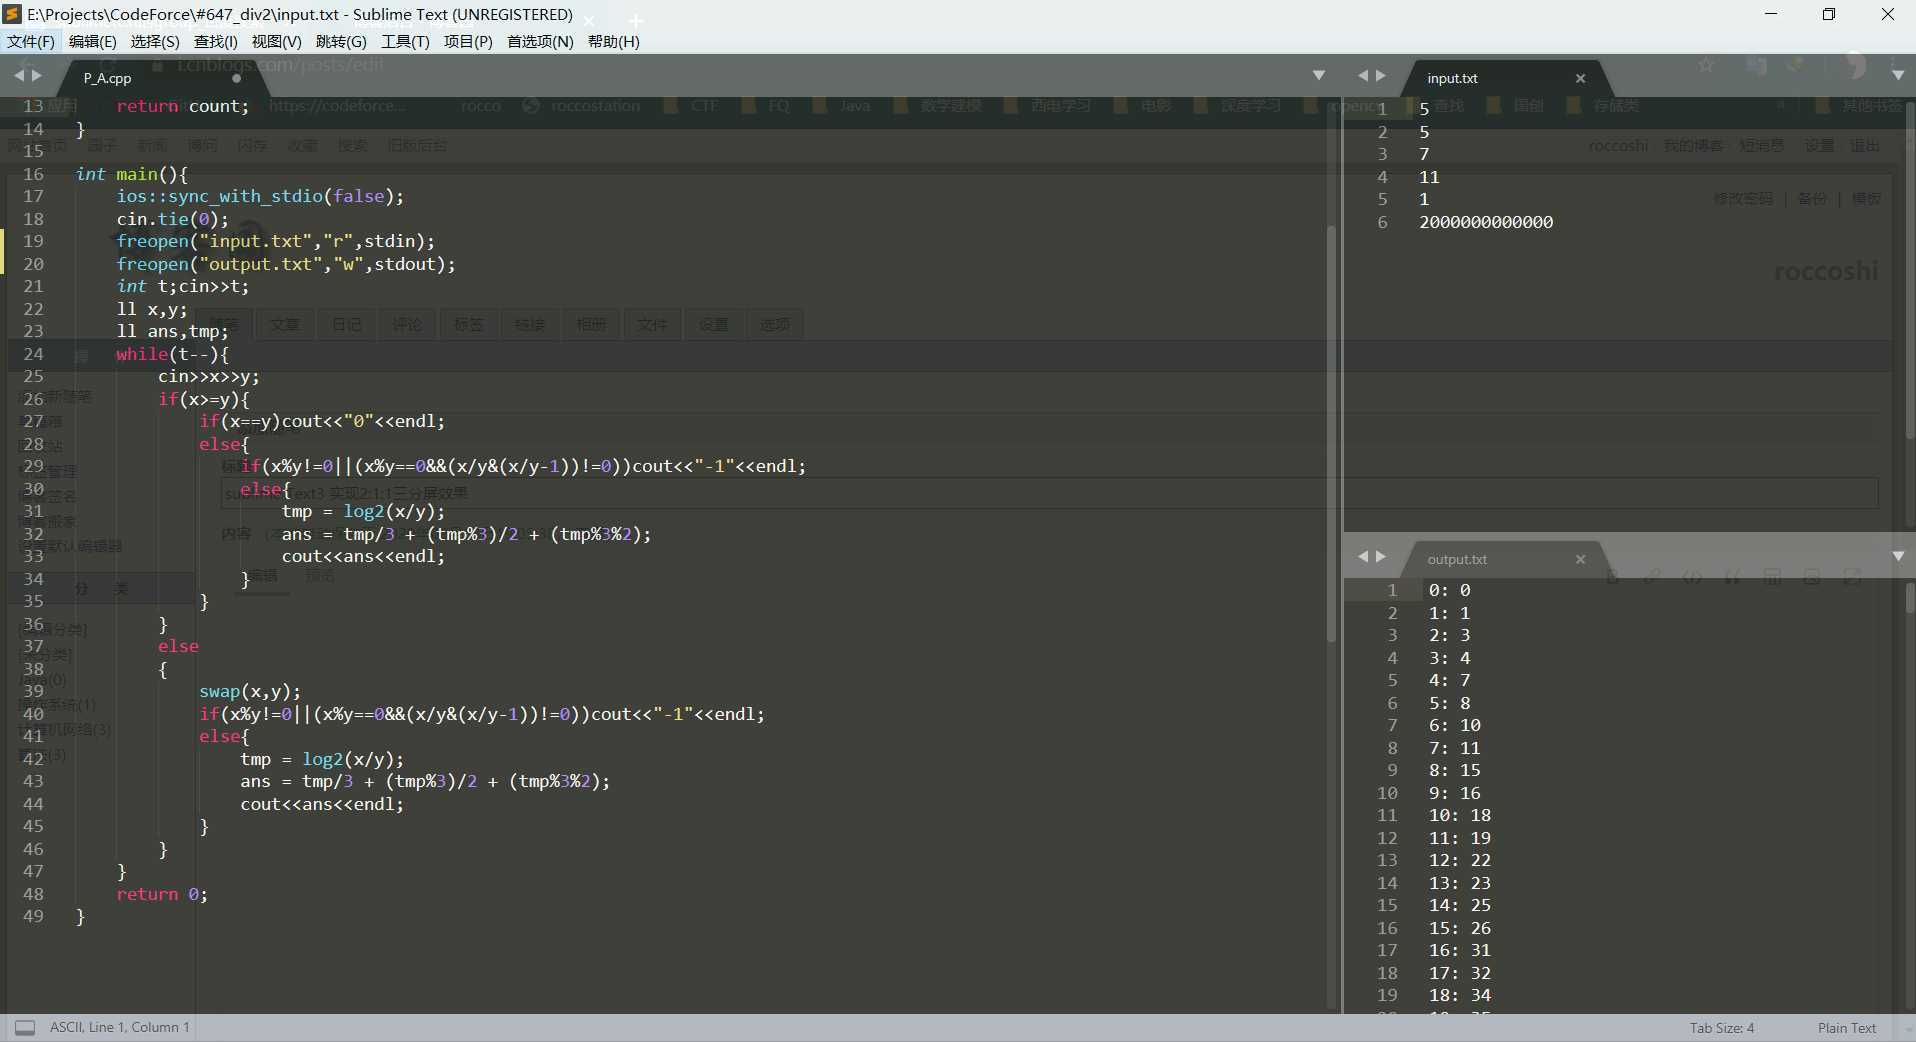The width and height of the screenshot is (1916, 1042).
Task: Open the 项目(P) menu
Action: coord(468,41)
